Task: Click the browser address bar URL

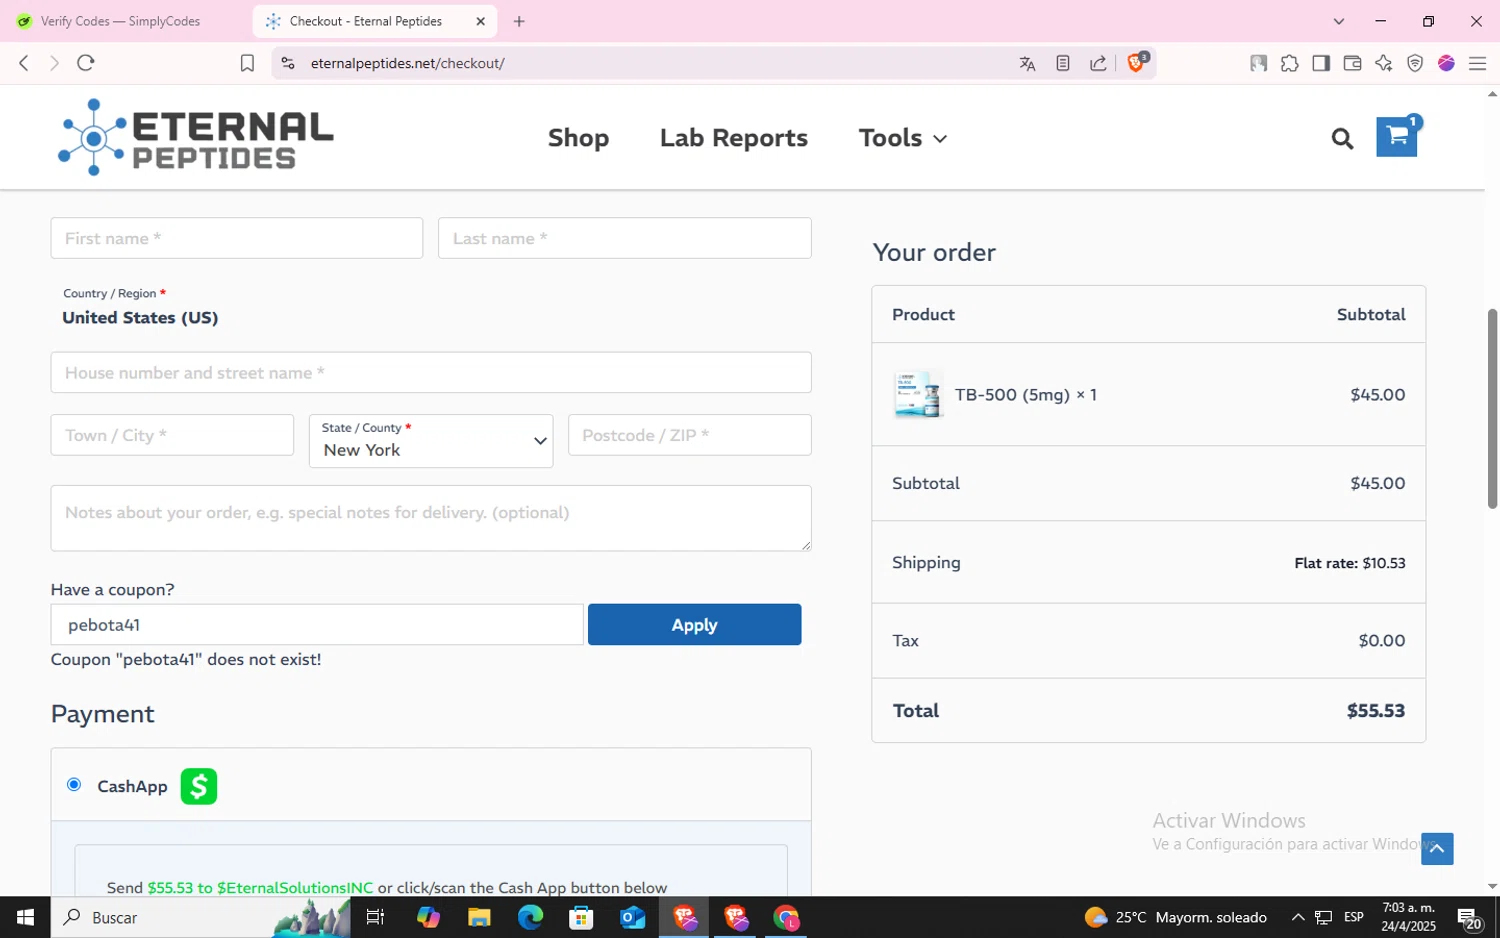Action: pyautogui.click(x=407, y=63)
